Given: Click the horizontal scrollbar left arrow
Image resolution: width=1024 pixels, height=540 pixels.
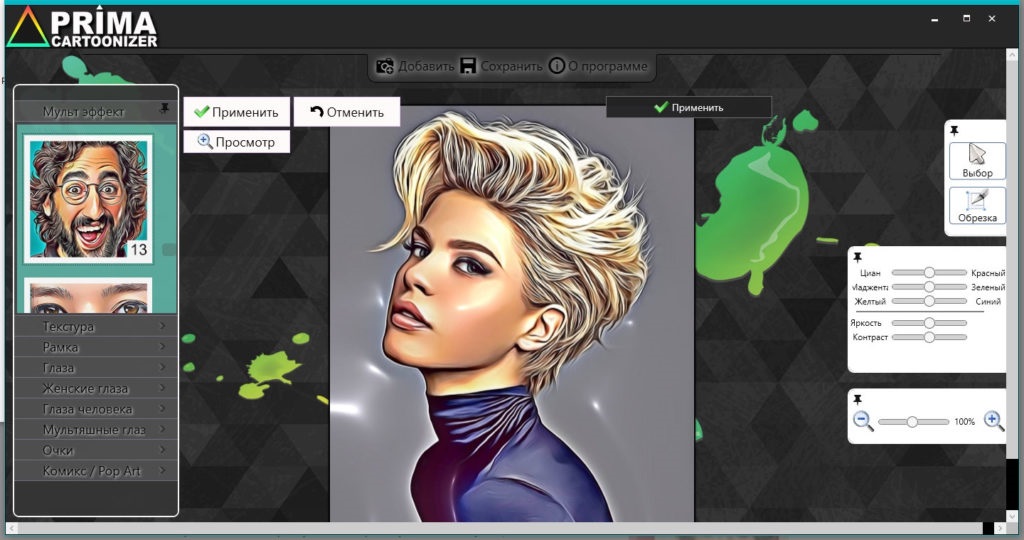Looking at the screenshot, I should click(x=12, y=528).
